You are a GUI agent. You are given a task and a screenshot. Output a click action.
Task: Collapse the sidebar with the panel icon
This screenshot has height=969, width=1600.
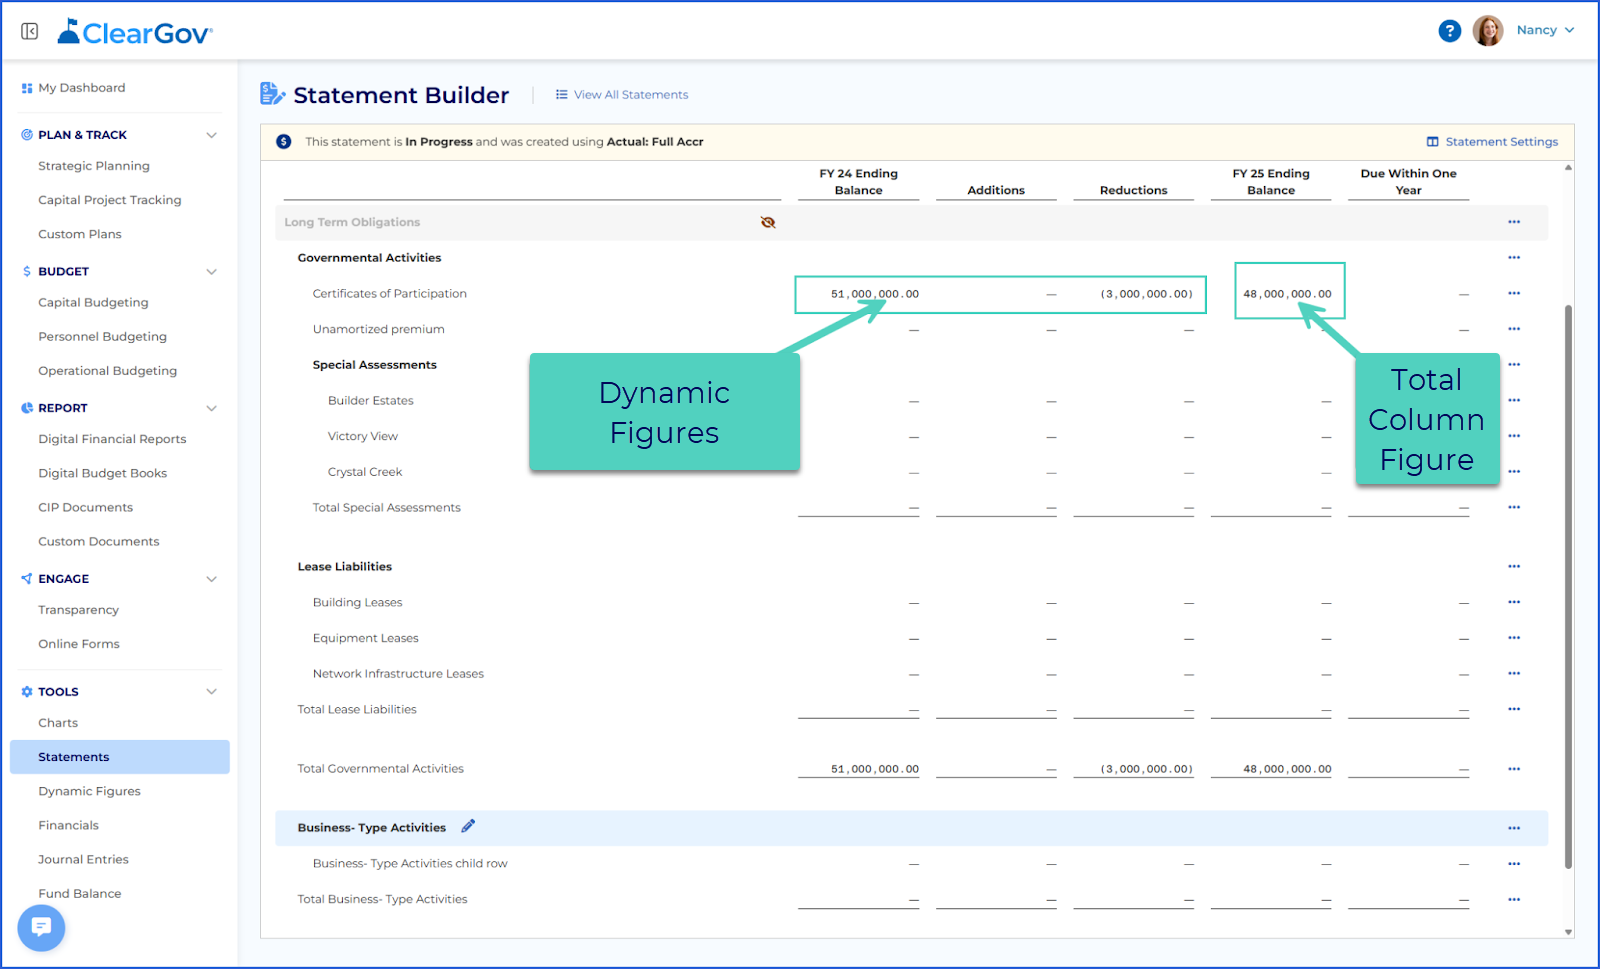(x=30, y=32)
